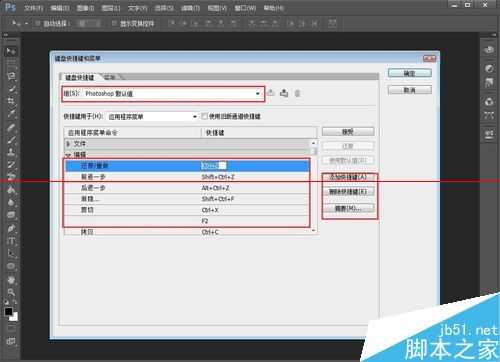Select the Shift+Ctrl+Z shortcut row
500x362 pixels.
click(x=187, y=177)
